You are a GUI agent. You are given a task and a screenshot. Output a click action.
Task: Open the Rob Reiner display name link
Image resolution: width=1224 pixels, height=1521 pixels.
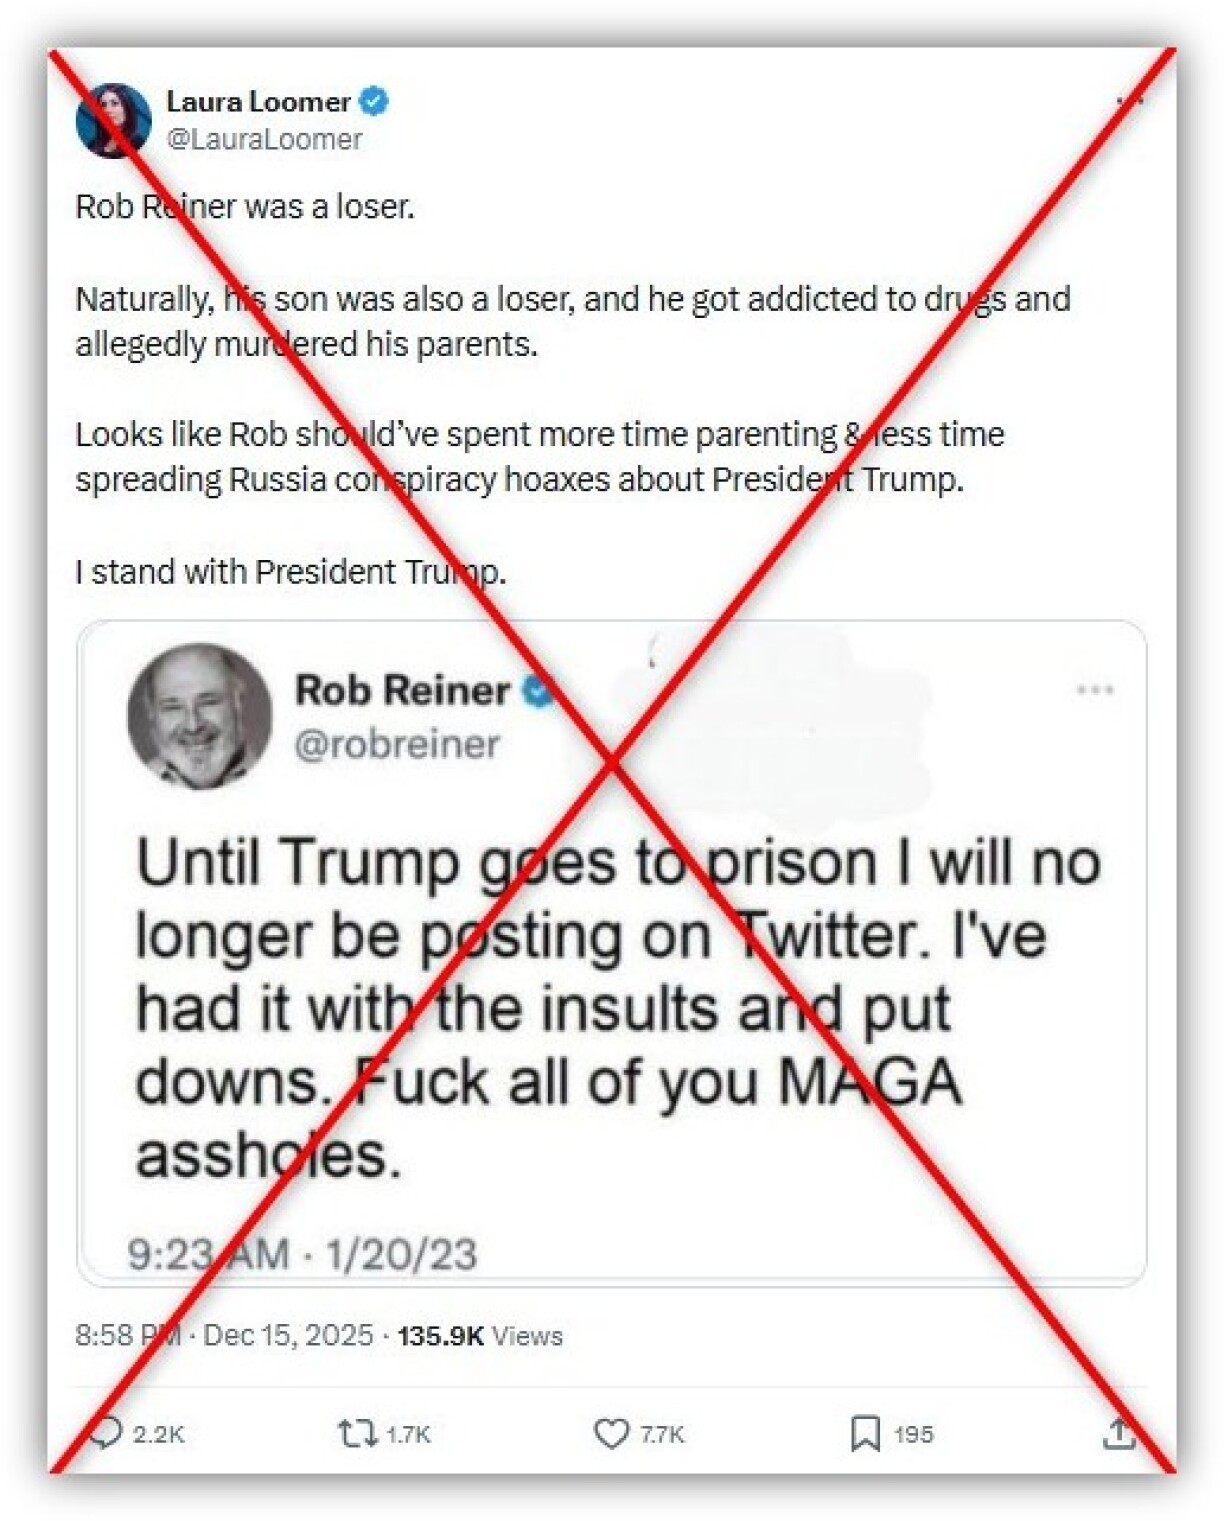tap(402, 690)
